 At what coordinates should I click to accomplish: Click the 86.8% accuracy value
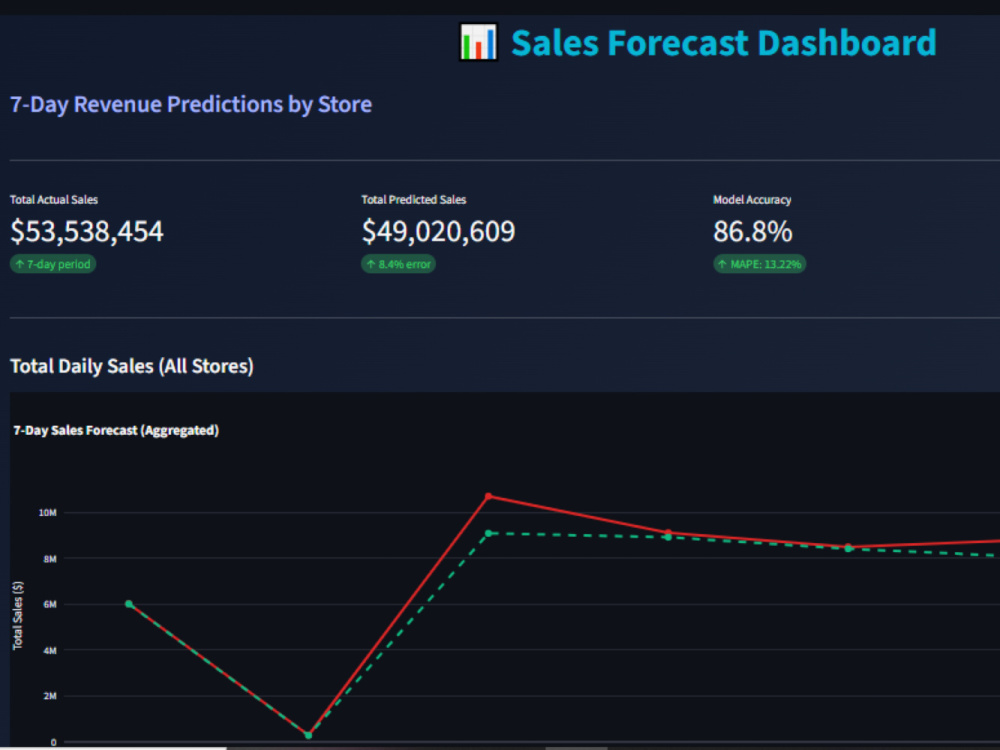tap(753, 231)
